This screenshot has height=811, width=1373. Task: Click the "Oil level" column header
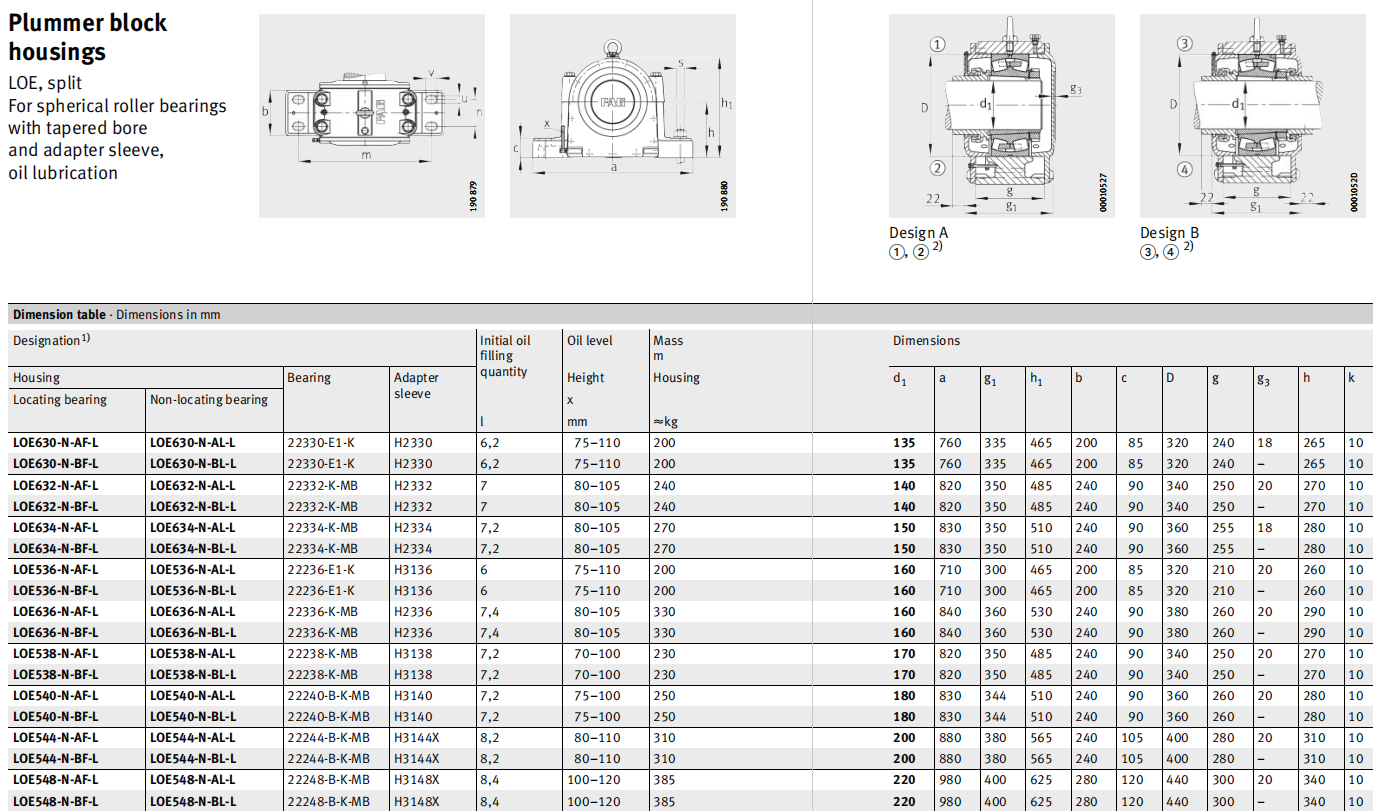pyautogui.click(x=590, y=341)
